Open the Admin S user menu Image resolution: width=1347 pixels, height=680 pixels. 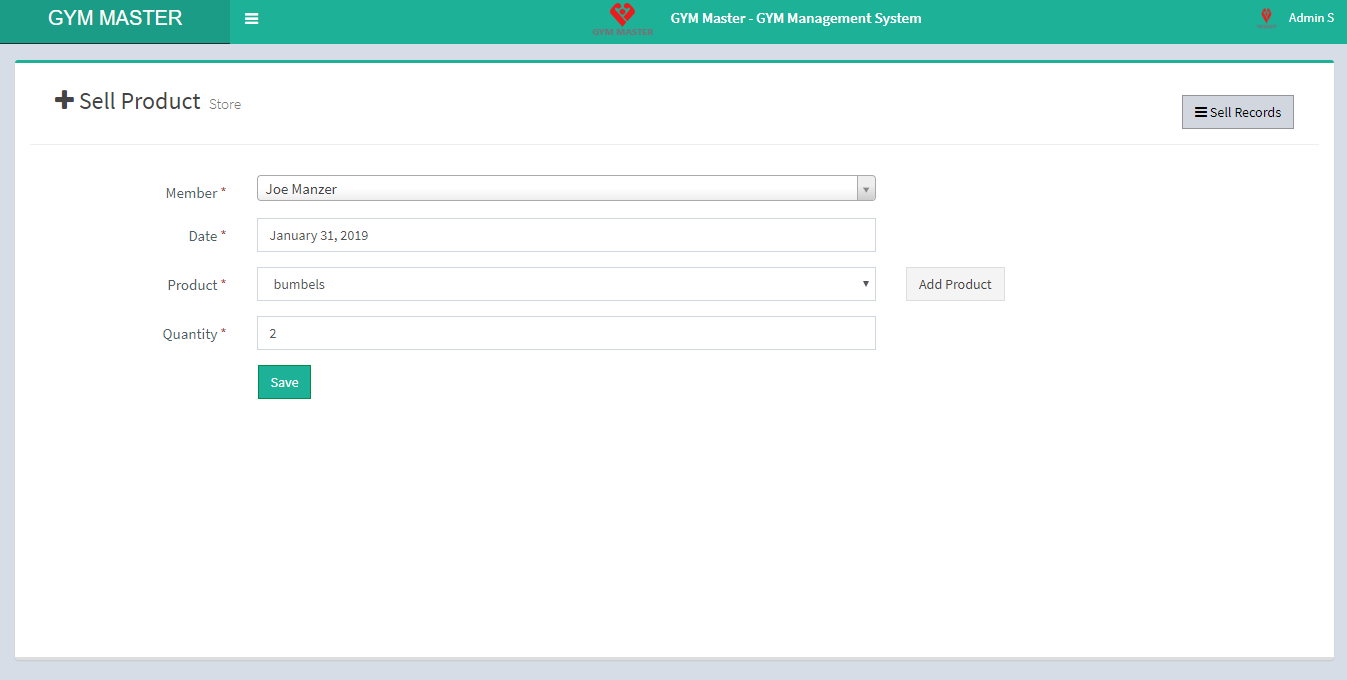1310,18
